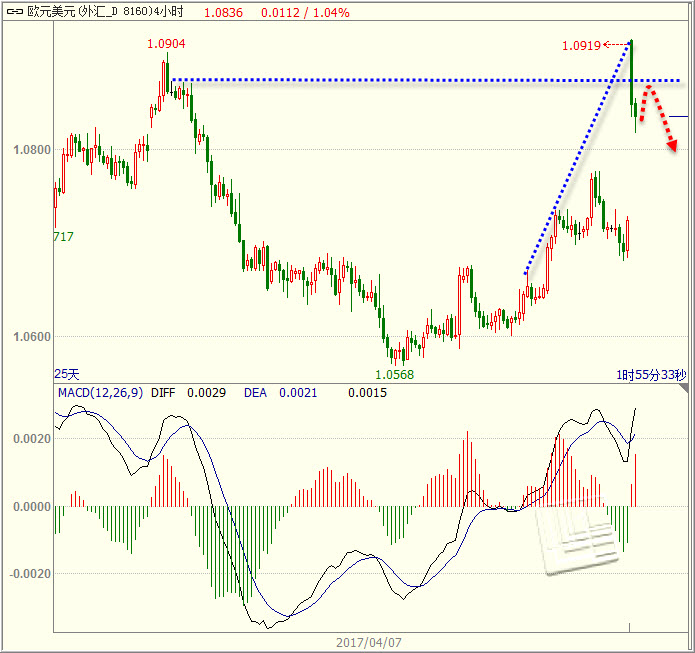Click the red dotted arrow head
This screenshot has width=695, height=653.
672,145
